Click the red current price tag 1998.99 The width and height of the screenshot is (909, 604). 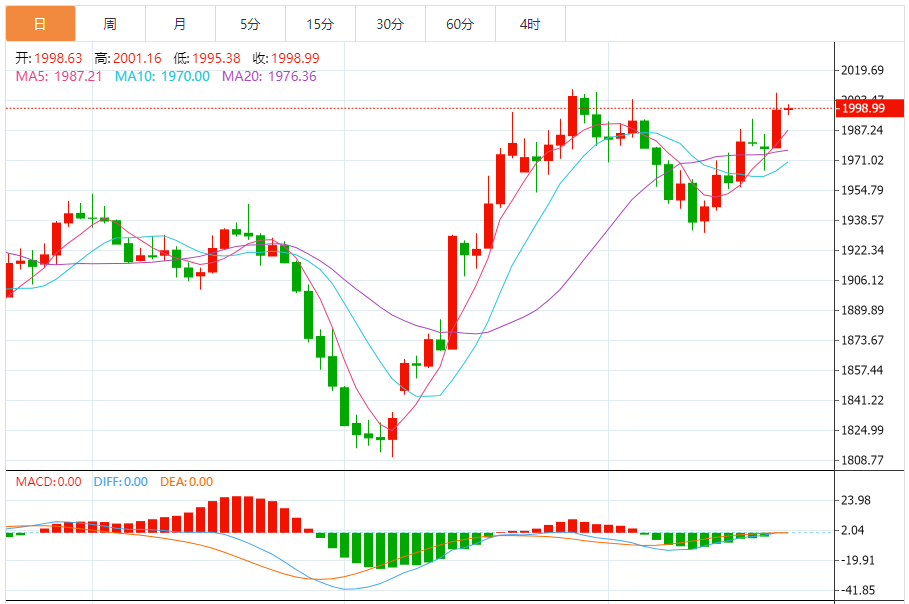click(x=870, y=108)
